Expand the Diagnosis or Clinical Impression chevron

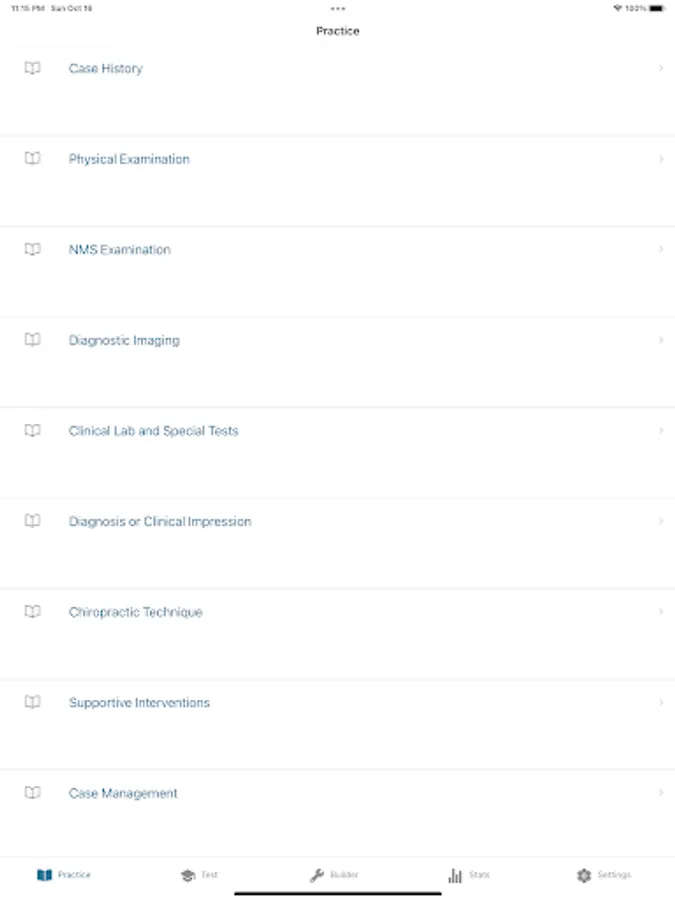pyautogui.click(x=661, y=521)
